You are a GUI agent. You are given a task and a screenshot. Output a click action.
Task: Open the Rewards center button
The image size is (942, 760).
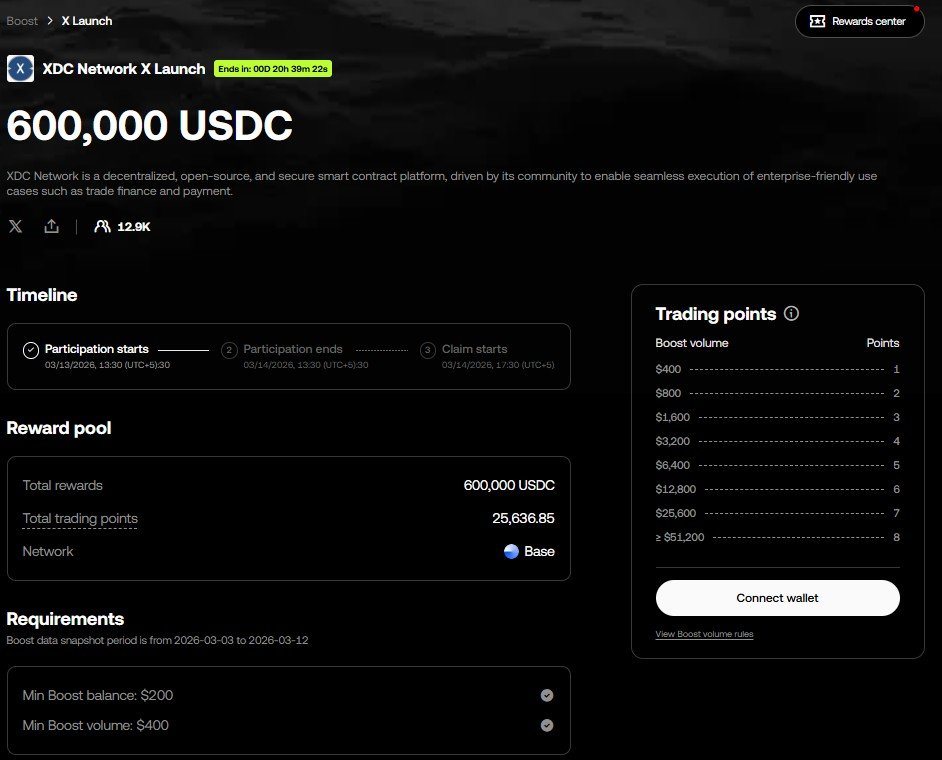tap(860, 22)
